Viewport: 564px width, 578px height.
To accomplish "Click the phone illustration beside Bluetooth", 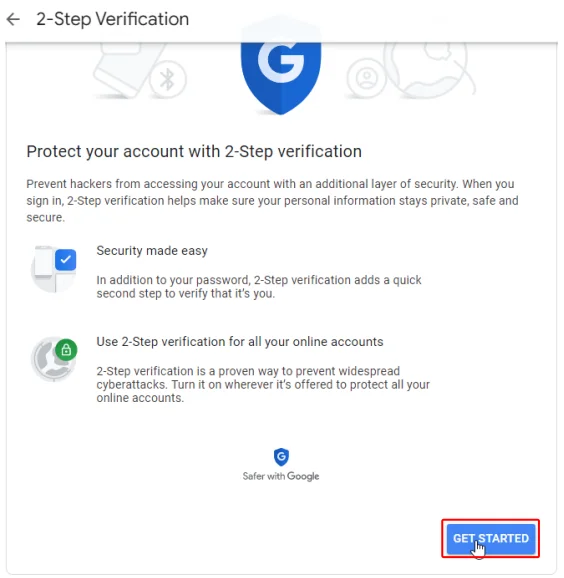I will tap(125, 69).
